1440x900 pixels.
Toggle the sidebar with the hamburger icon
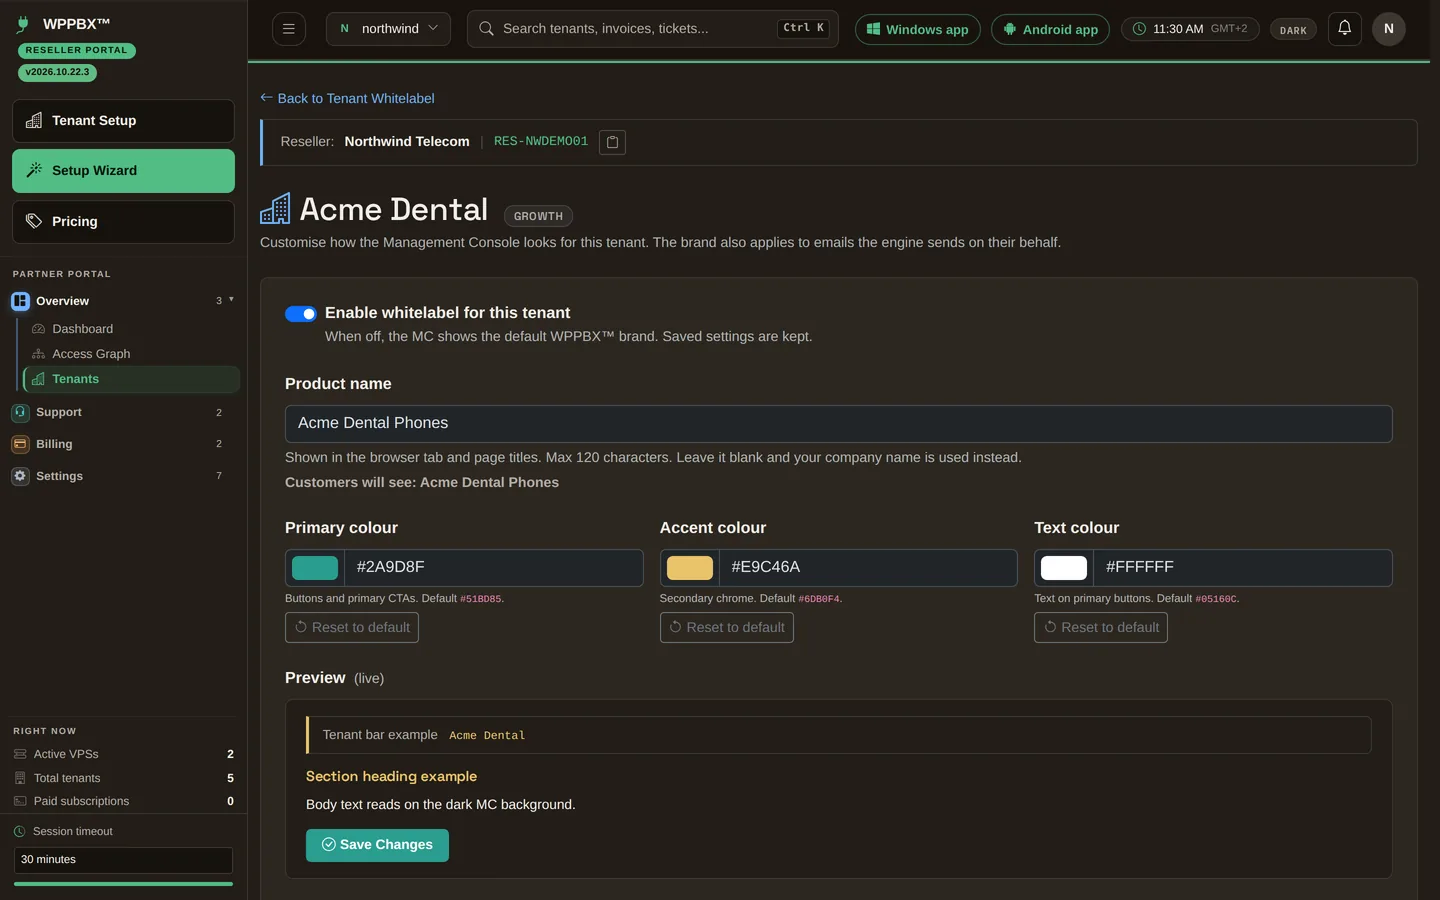pos(289,29)
